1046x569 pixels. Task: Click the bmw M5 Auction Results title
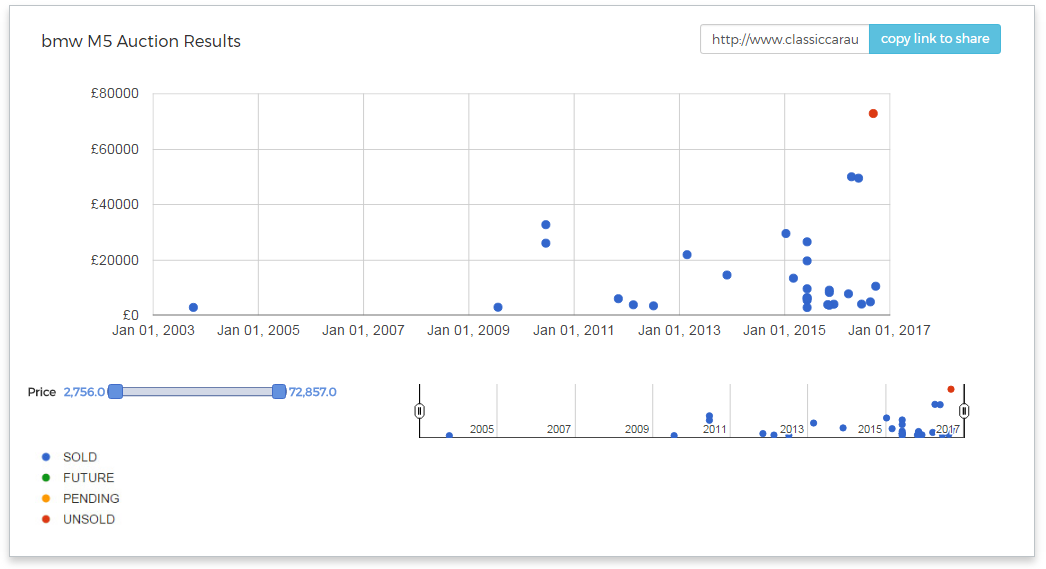point(141,41)
